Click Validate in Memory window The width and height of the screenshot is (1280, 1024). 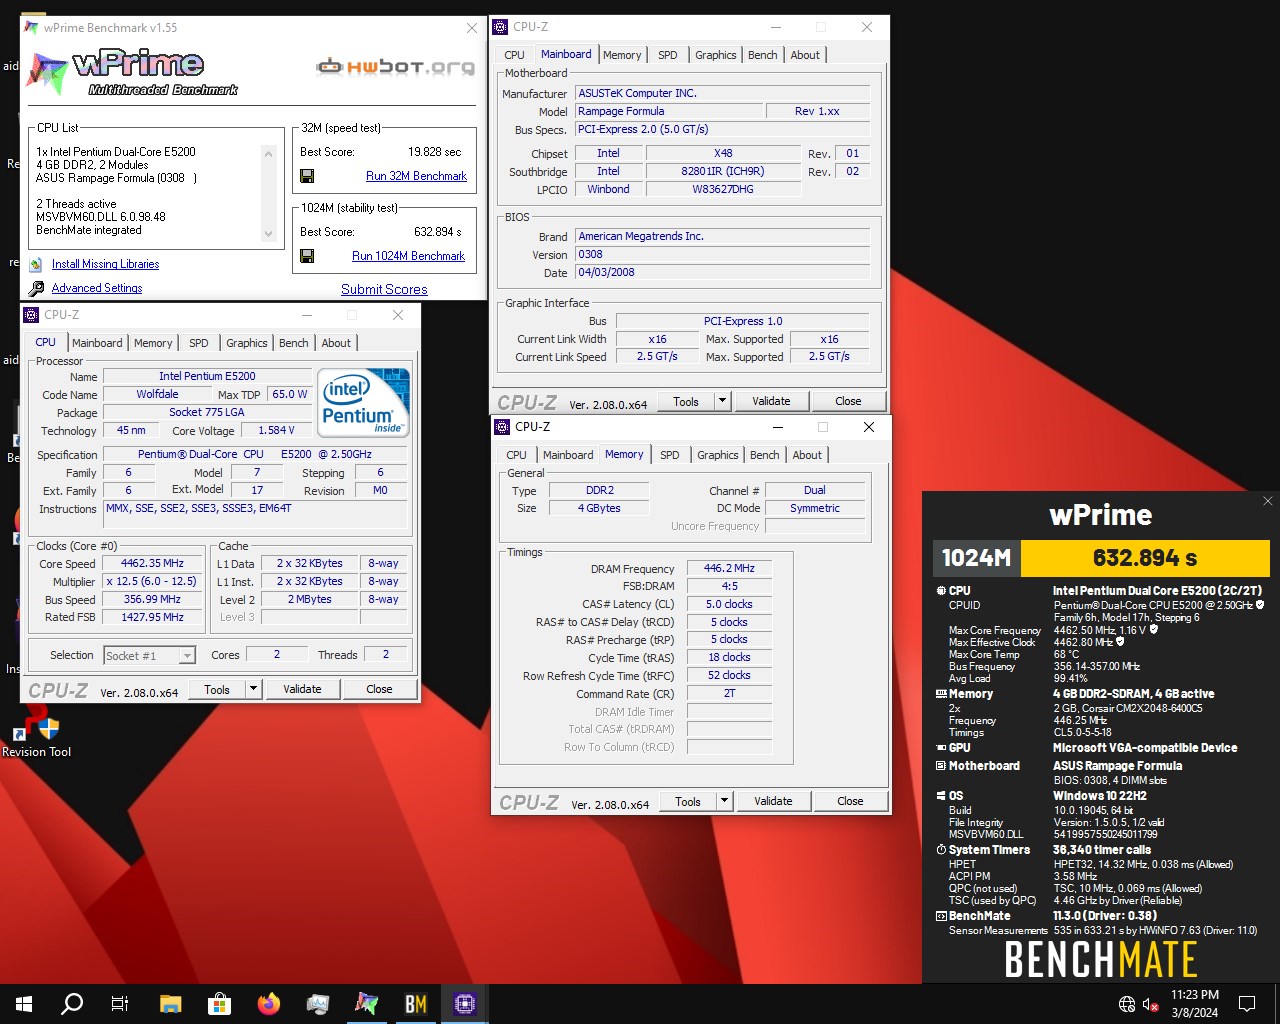coord(773,801)
